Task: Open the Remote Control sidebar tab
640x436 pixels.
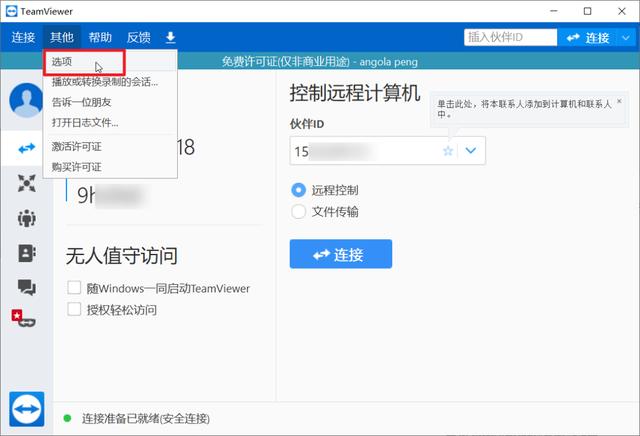Action: [x=27, y=148]
